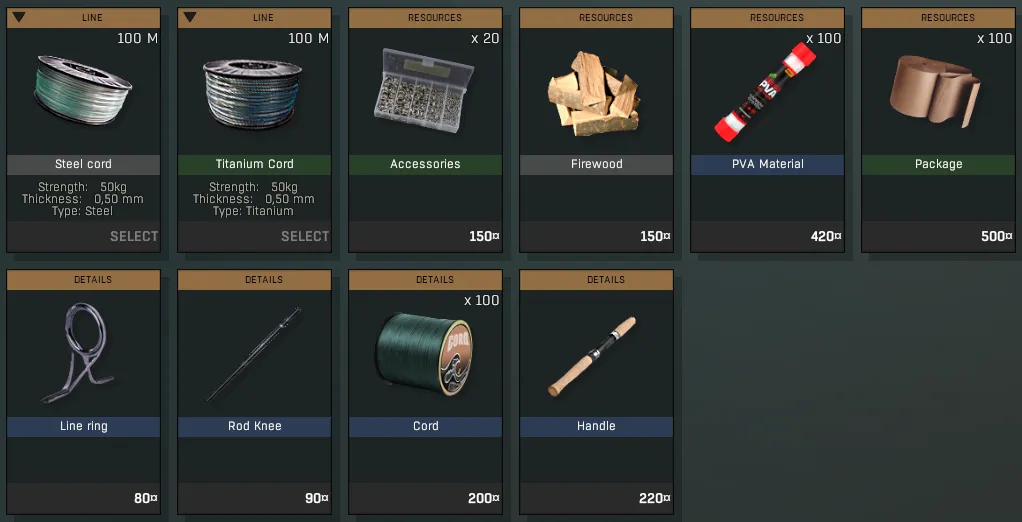Click the Line ring DETAILS header

[x=83, y=280]
